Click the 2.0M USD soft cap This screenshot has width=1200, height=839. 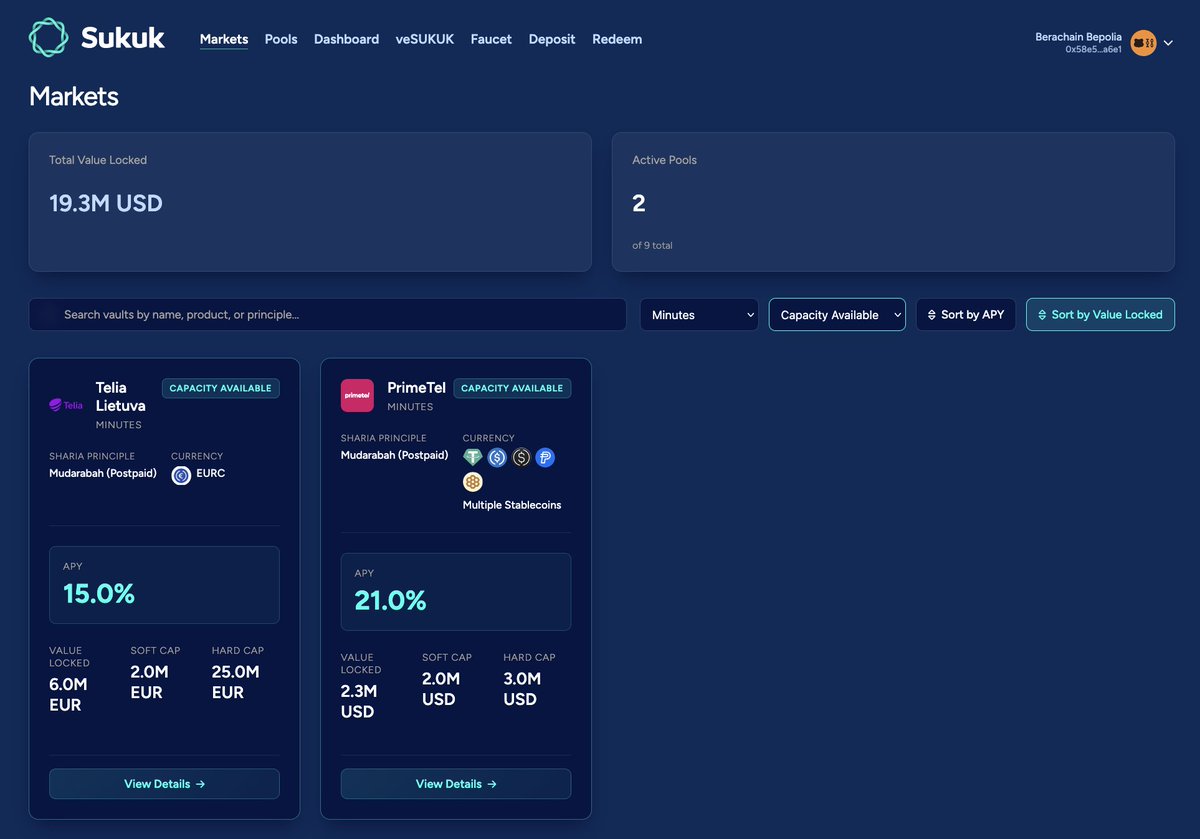(x=442, y=689)
